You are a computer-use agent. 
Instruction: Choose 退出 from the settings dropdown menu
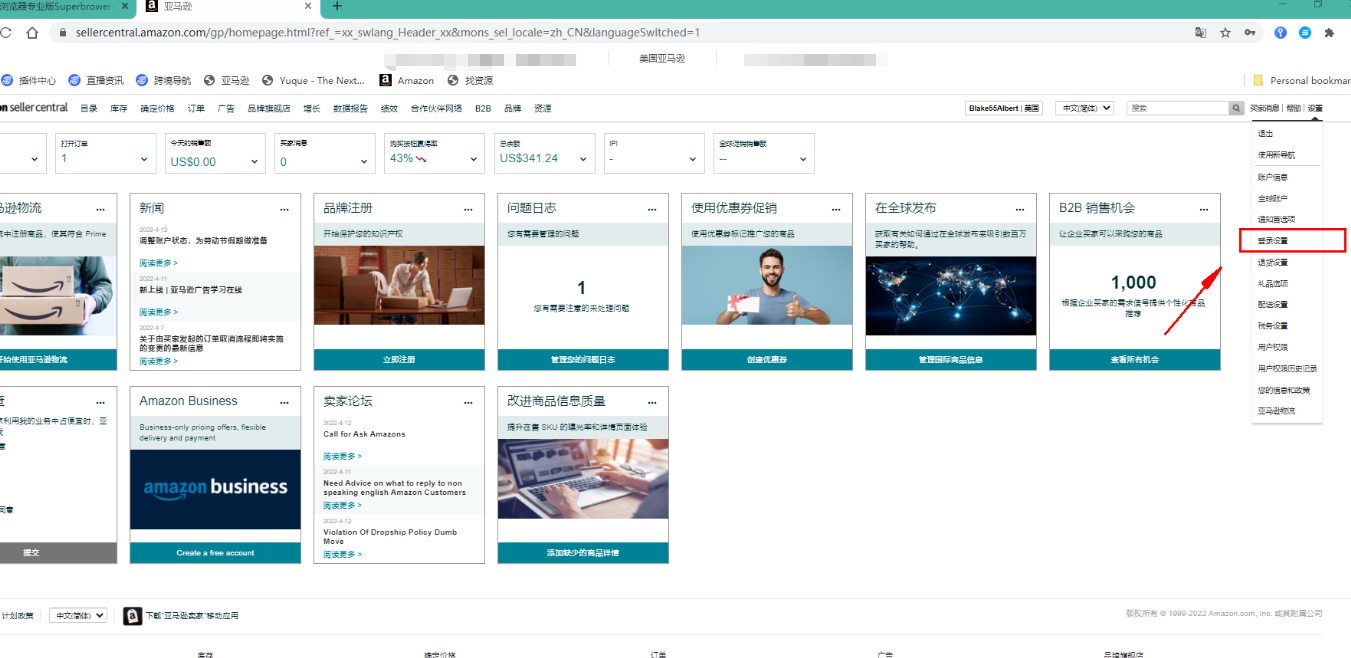pos(1266,133)
